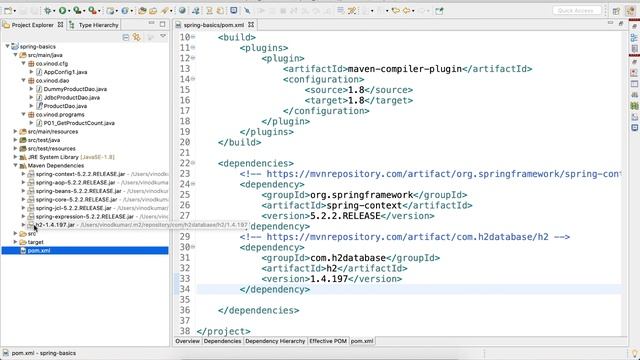
Task: Maximize the Project Explorer panel
Action: click(162, 24)
